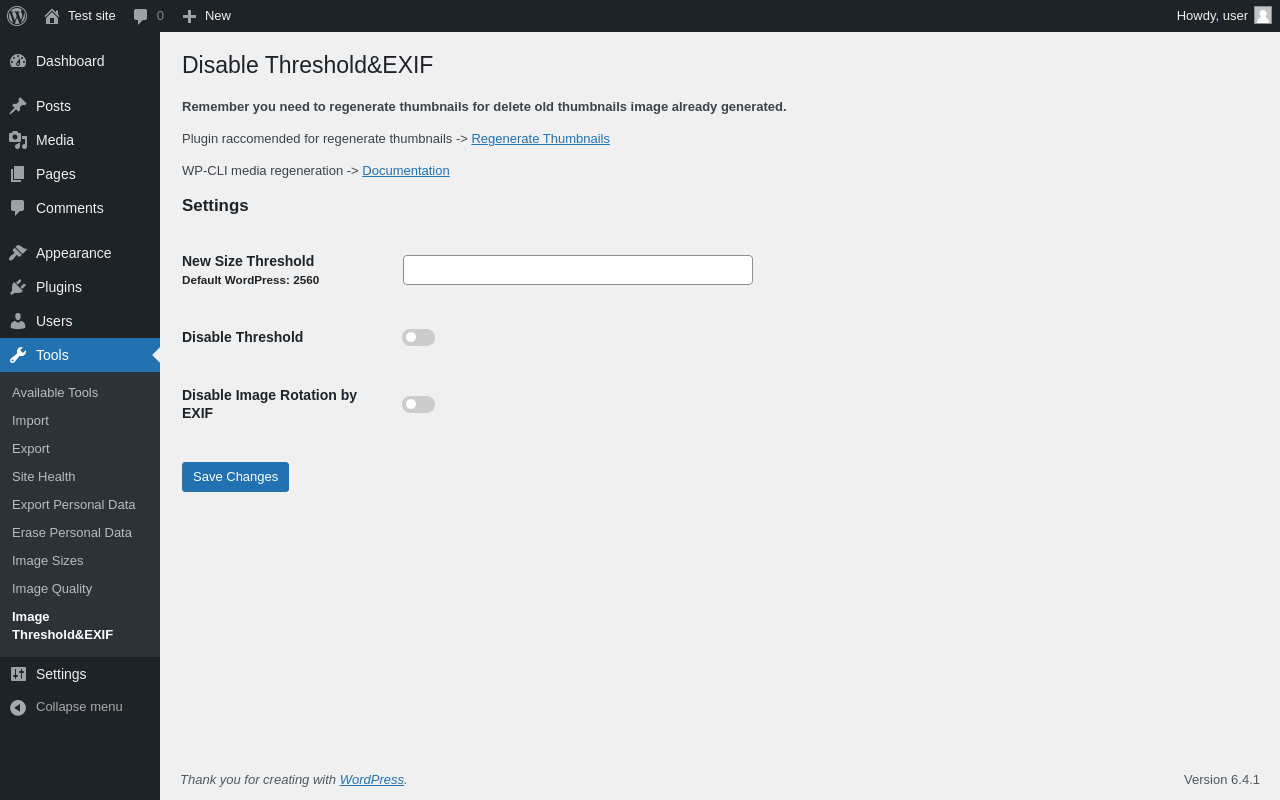Open Dashboard via its gauge icon
This screenshot has height=800, width=1280.
(18, 61)
